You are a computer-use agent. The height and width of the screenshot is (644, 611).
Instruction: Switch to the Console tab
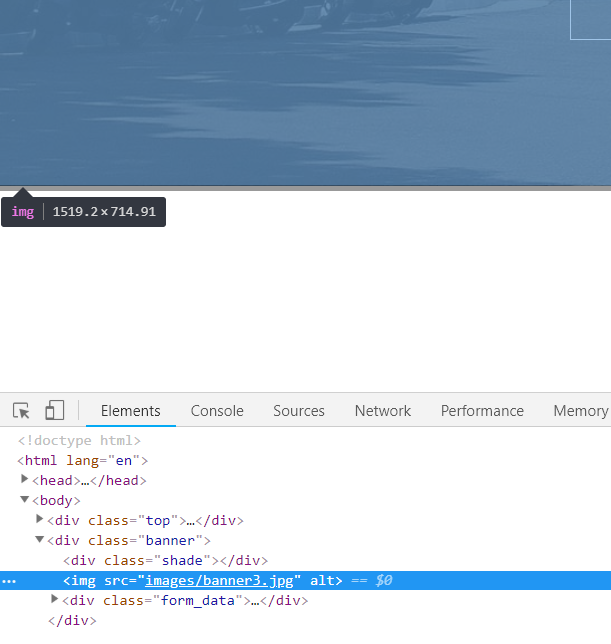(217, 411)
